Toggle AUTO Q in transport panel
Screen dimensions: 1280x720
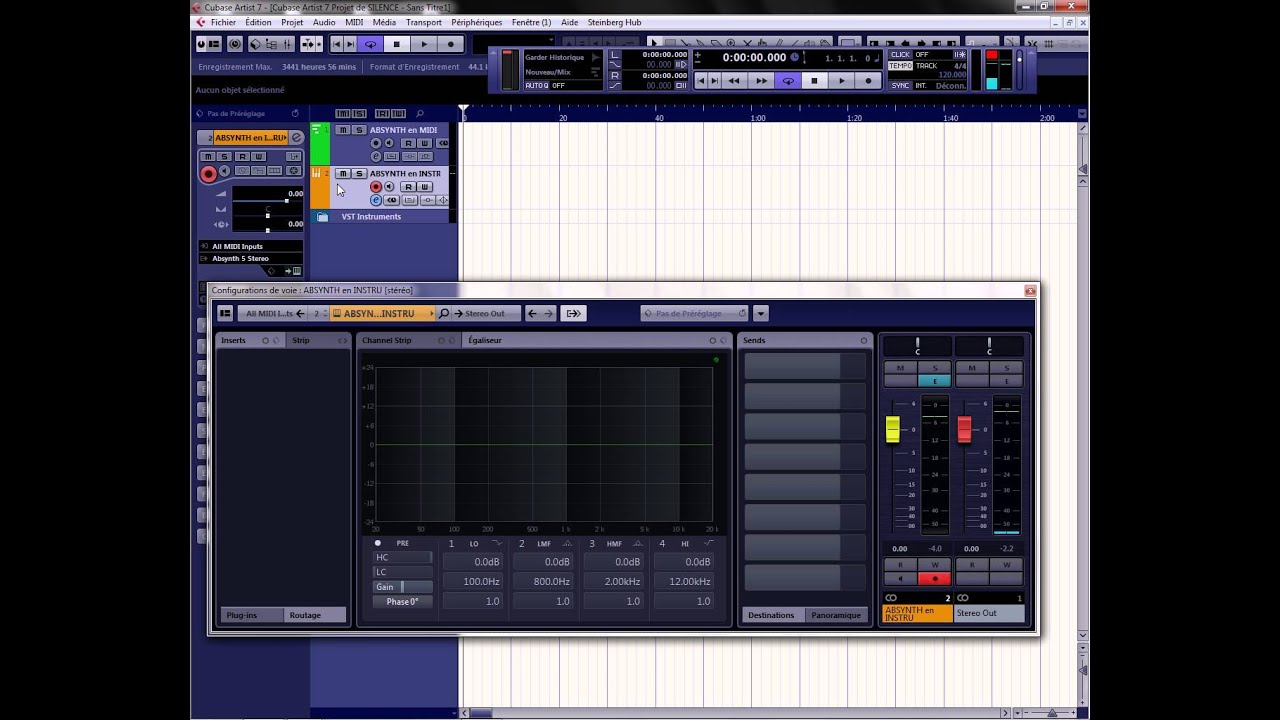pyautogui.click(x=536, y=86)
